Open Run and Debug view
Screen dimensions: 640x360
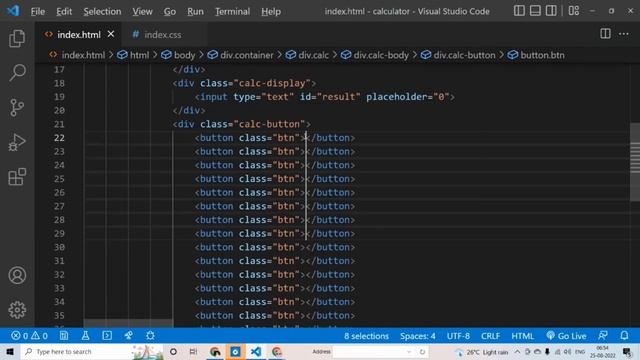[17, 142]
